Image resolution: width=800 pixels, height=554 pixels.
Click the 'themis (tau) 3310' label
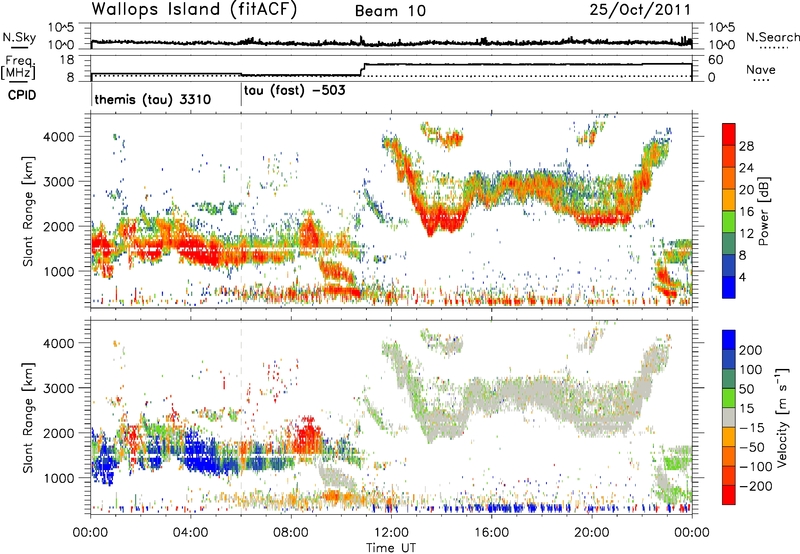tap(153, 99)
